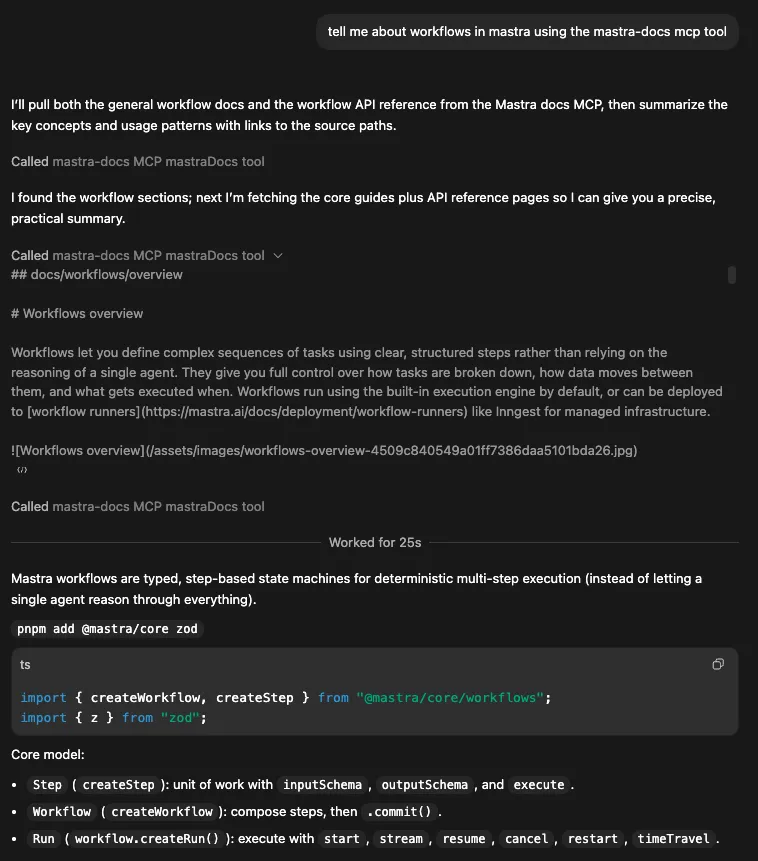Select the user prompt message bubble
758x861 pixels.
click(x=527, y=31)
